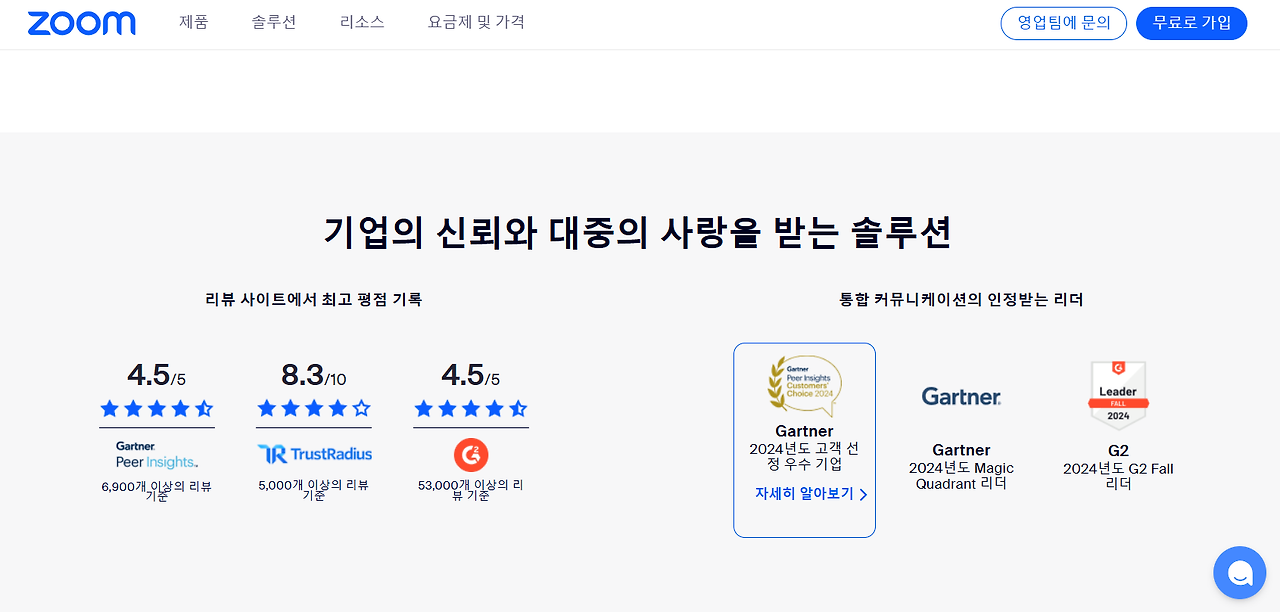Click the G2 Leader Fall 2024 badge
Image resolution: width=1280 pixels, height=612 pixels.
coord(1118,396)
